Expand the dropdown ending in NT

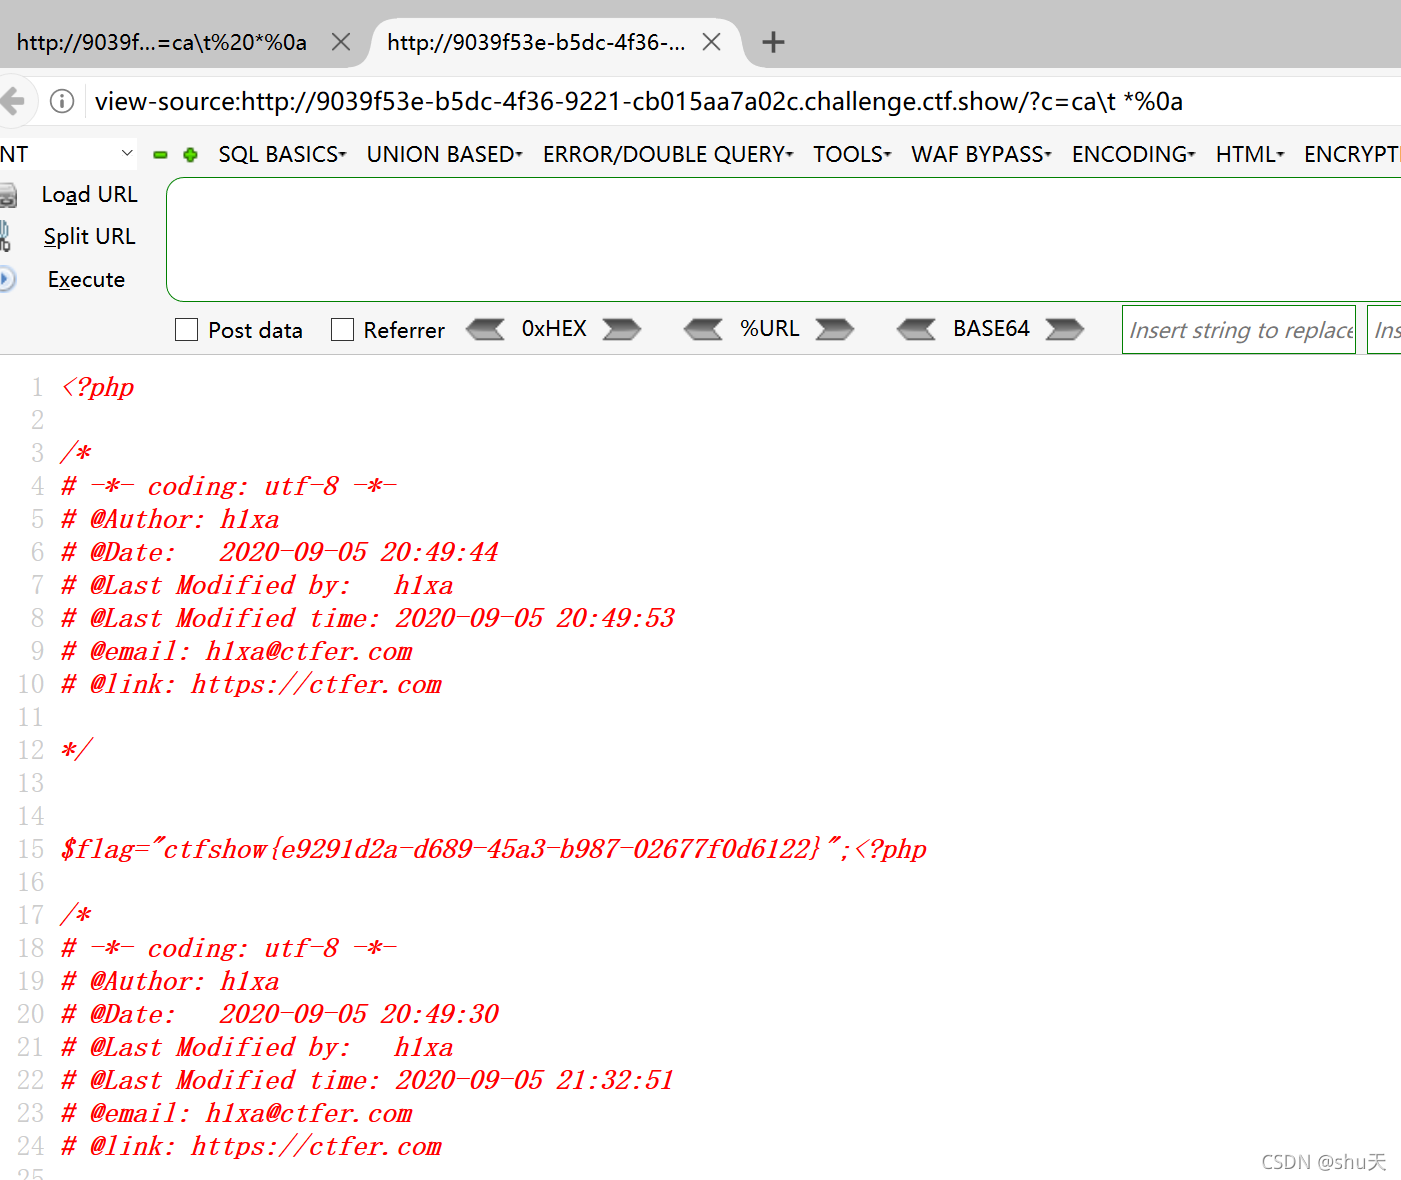68,154
